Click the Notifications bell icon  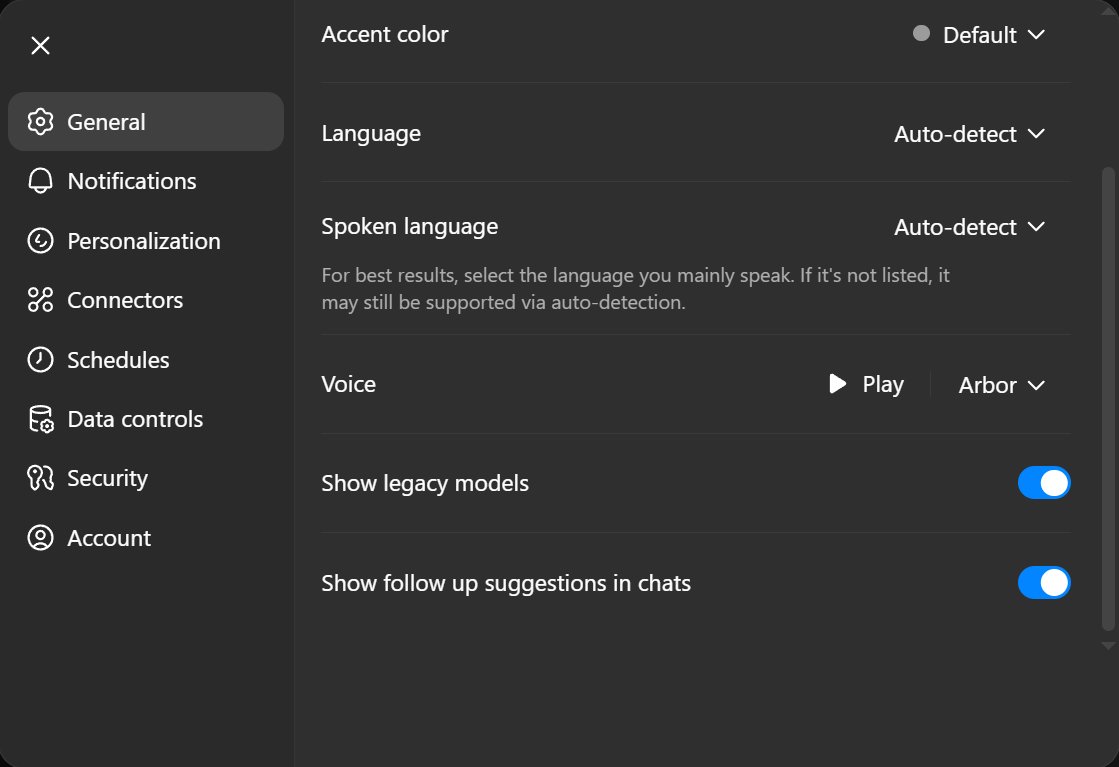(41, 181)
